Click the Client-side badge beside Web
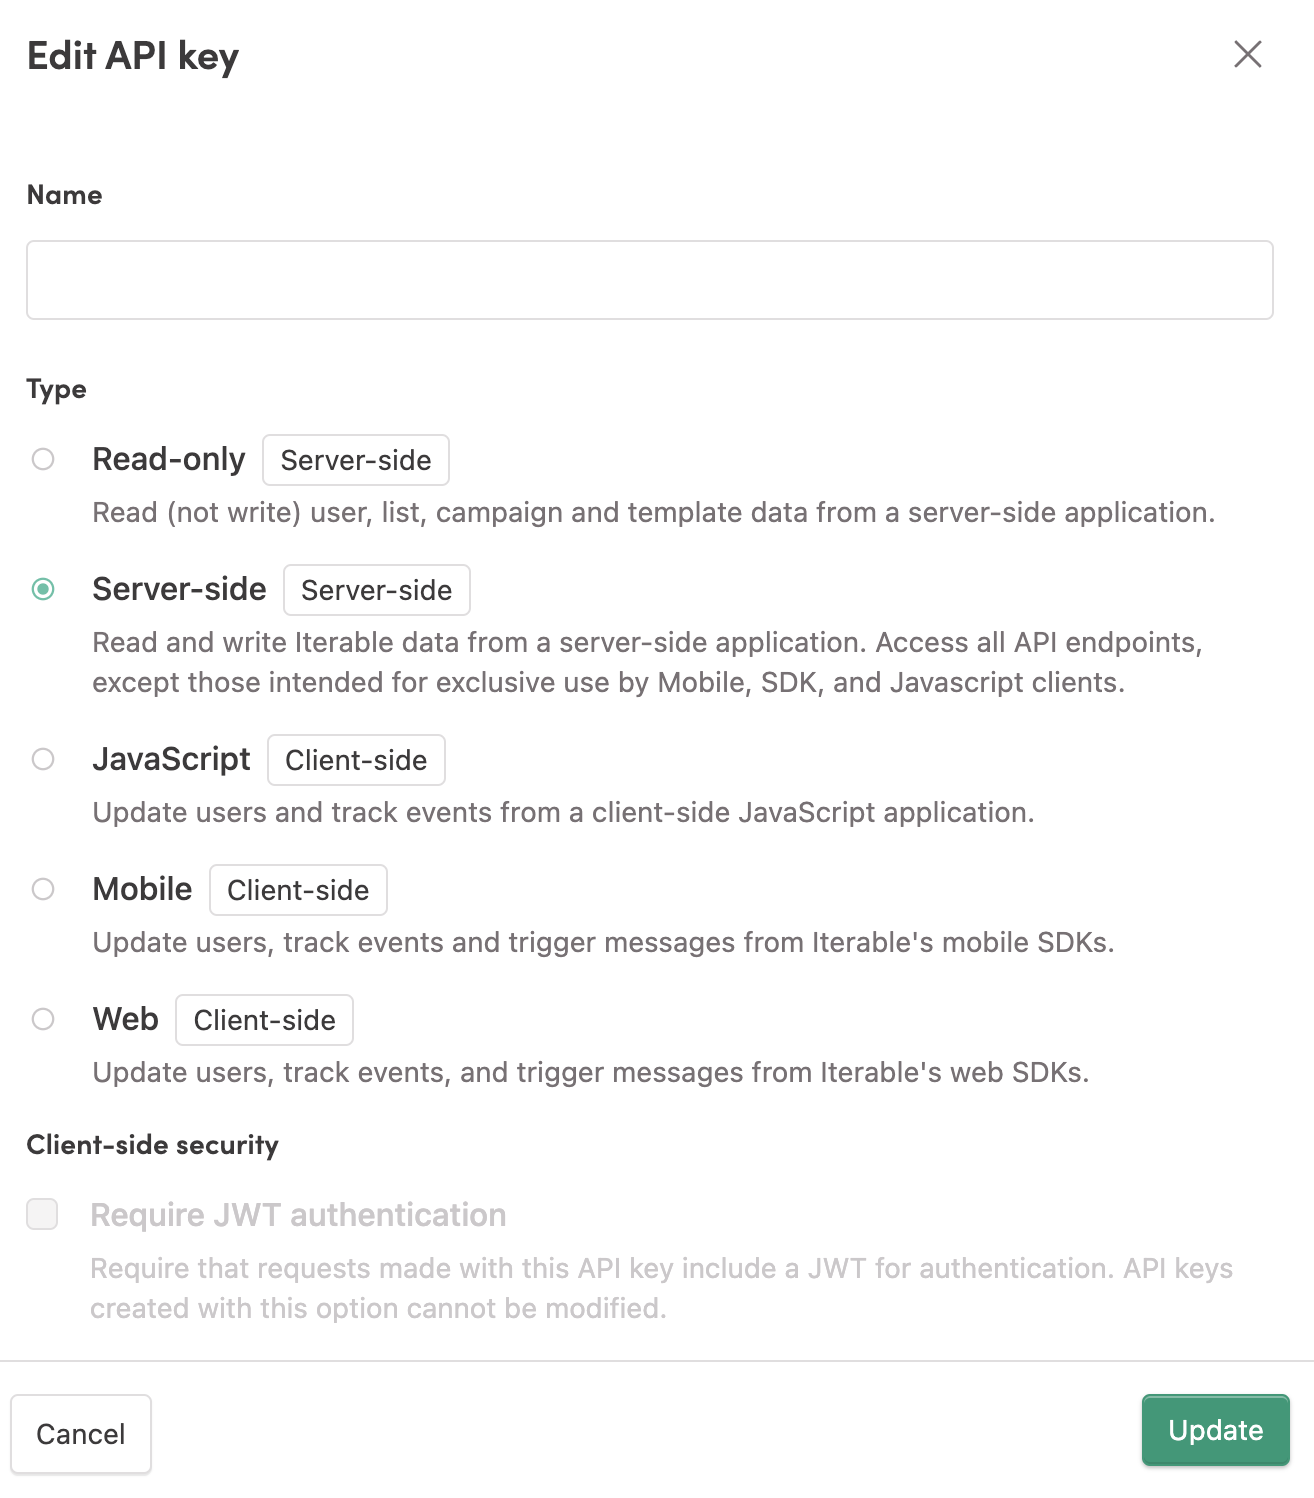This screenshot has width=1314, height=1498. (263, 1019)
